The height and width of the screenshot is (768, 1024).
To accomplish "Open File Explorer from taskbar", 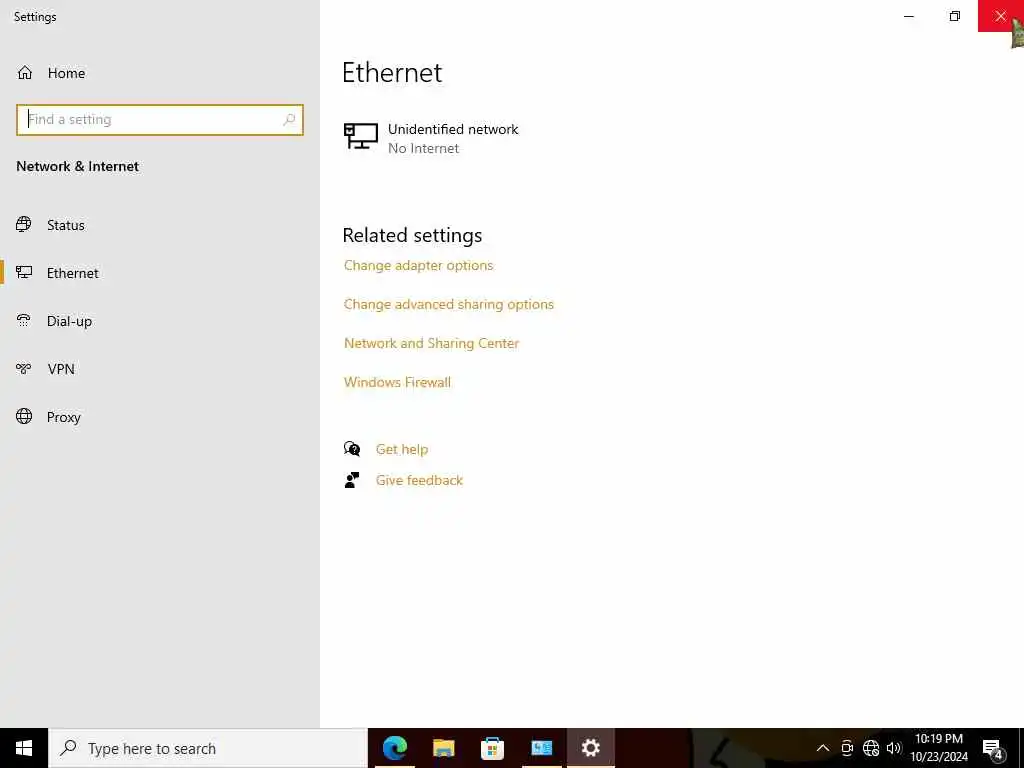I will [x=443, y=748].
